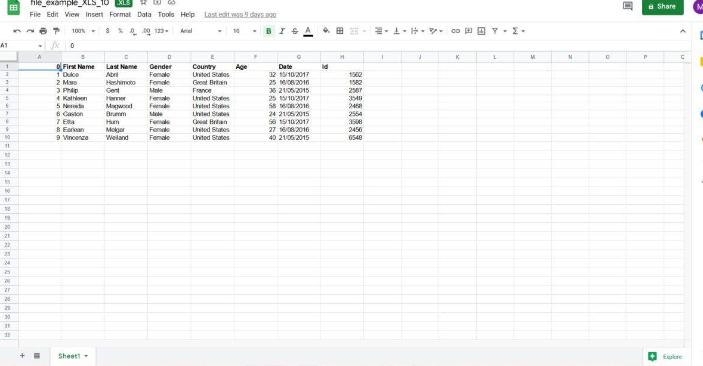Toggle Bold formatting button

(x=269, y=31)
